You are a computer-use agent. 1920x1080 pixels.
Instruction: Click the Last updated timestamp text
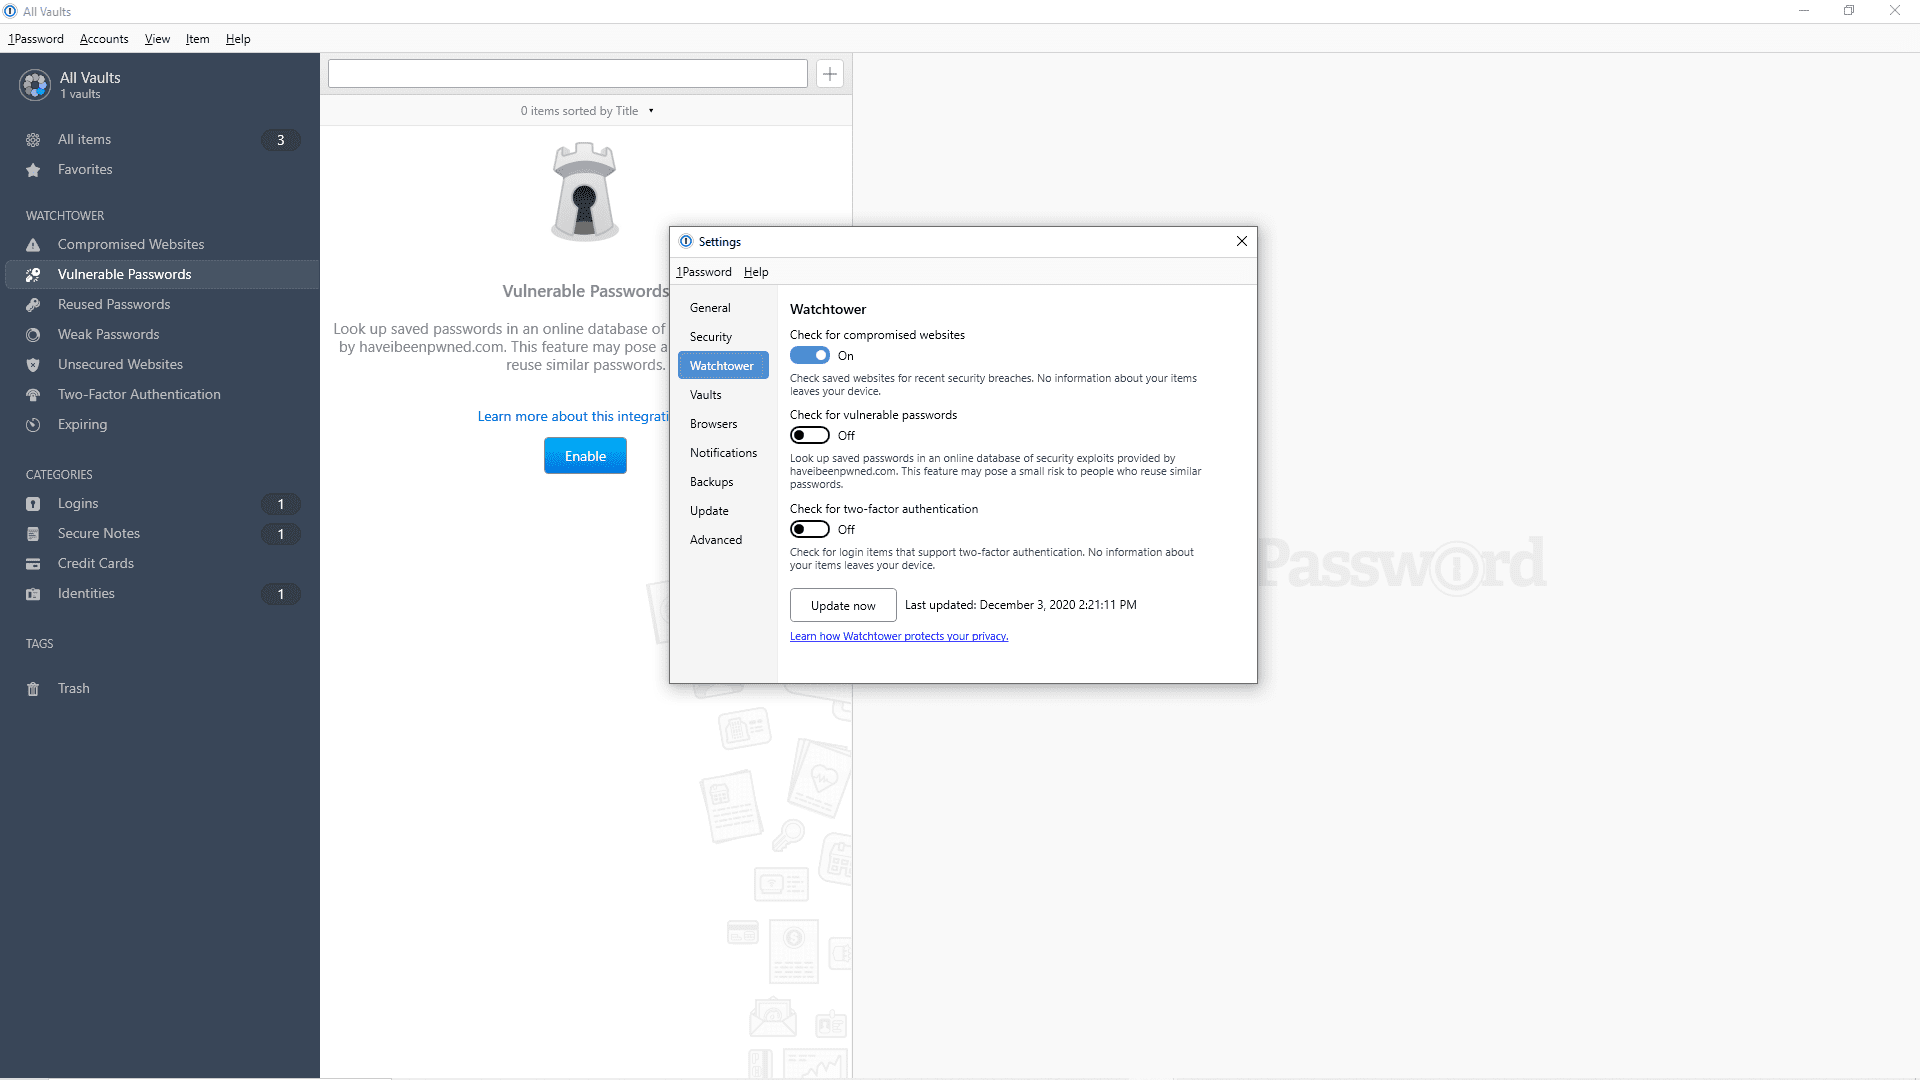pyautogui.click(x=1021, y=605)
